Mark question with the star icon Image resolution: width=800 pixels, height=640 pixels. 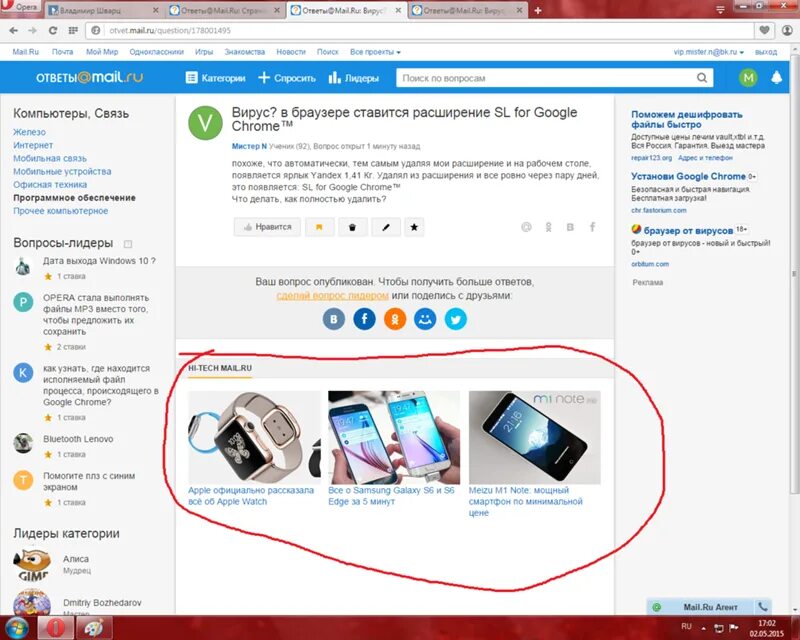coord(414,227)
